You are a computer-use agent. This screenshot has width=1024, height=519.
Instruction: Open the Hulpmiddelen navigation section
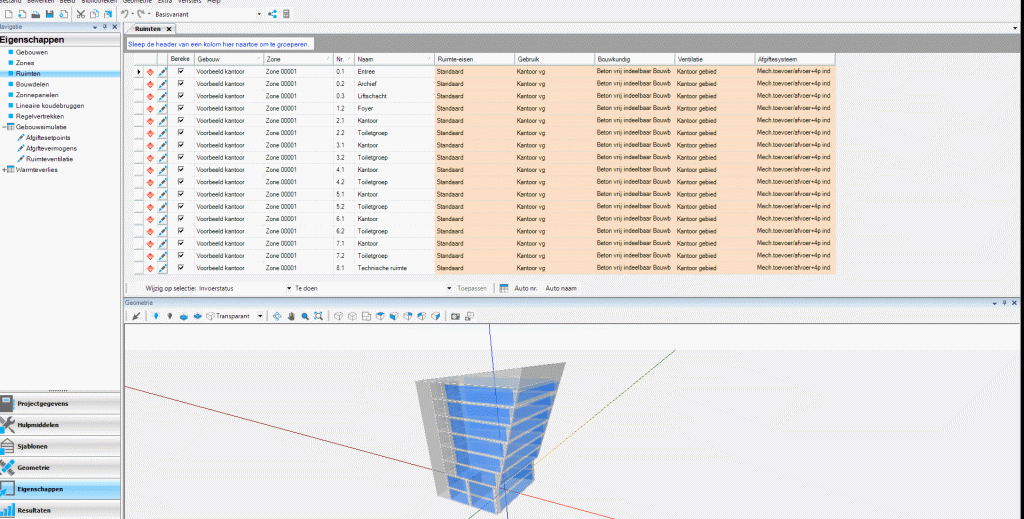pos(60,425)
